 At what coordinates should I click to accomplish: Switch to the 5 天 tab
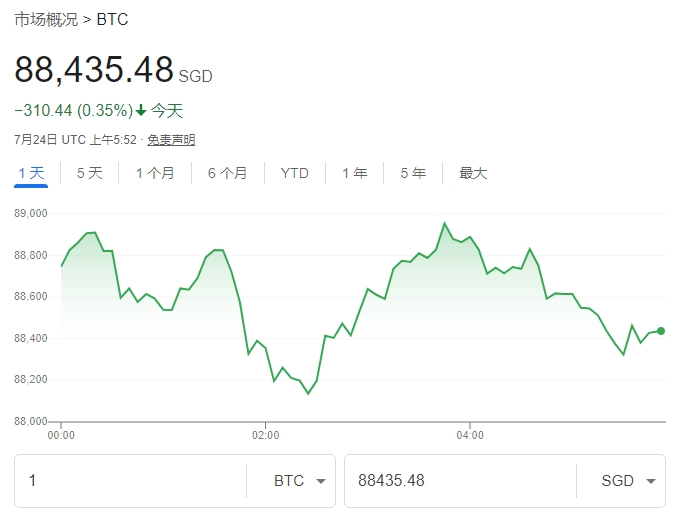click(90, 173)
